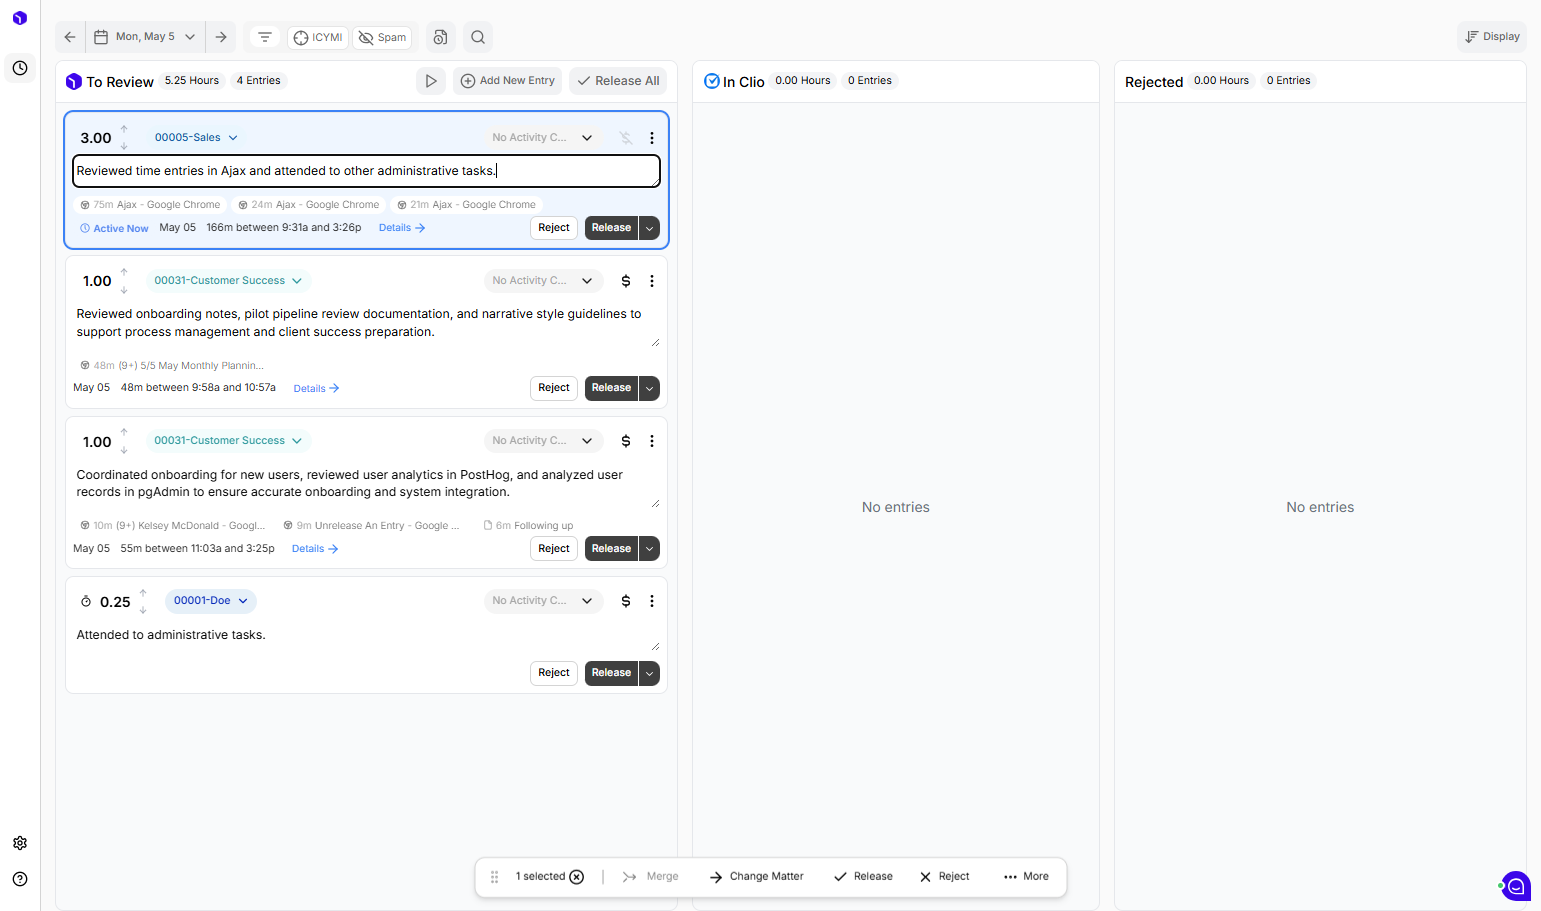Reject the 0.25 Doe entry

point(554,673)
